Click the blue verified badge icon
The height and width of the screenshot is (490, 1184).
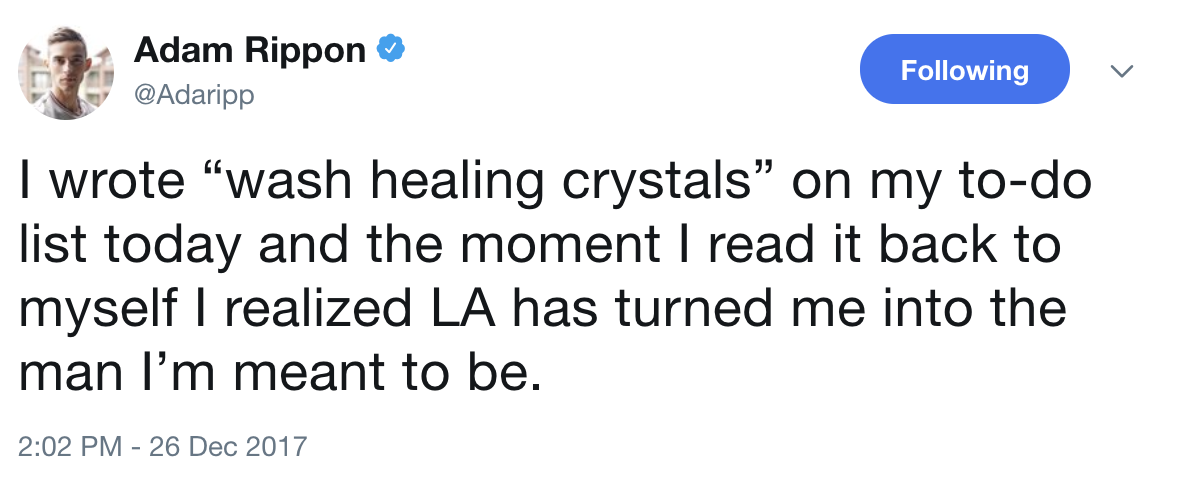pos(391,49)
